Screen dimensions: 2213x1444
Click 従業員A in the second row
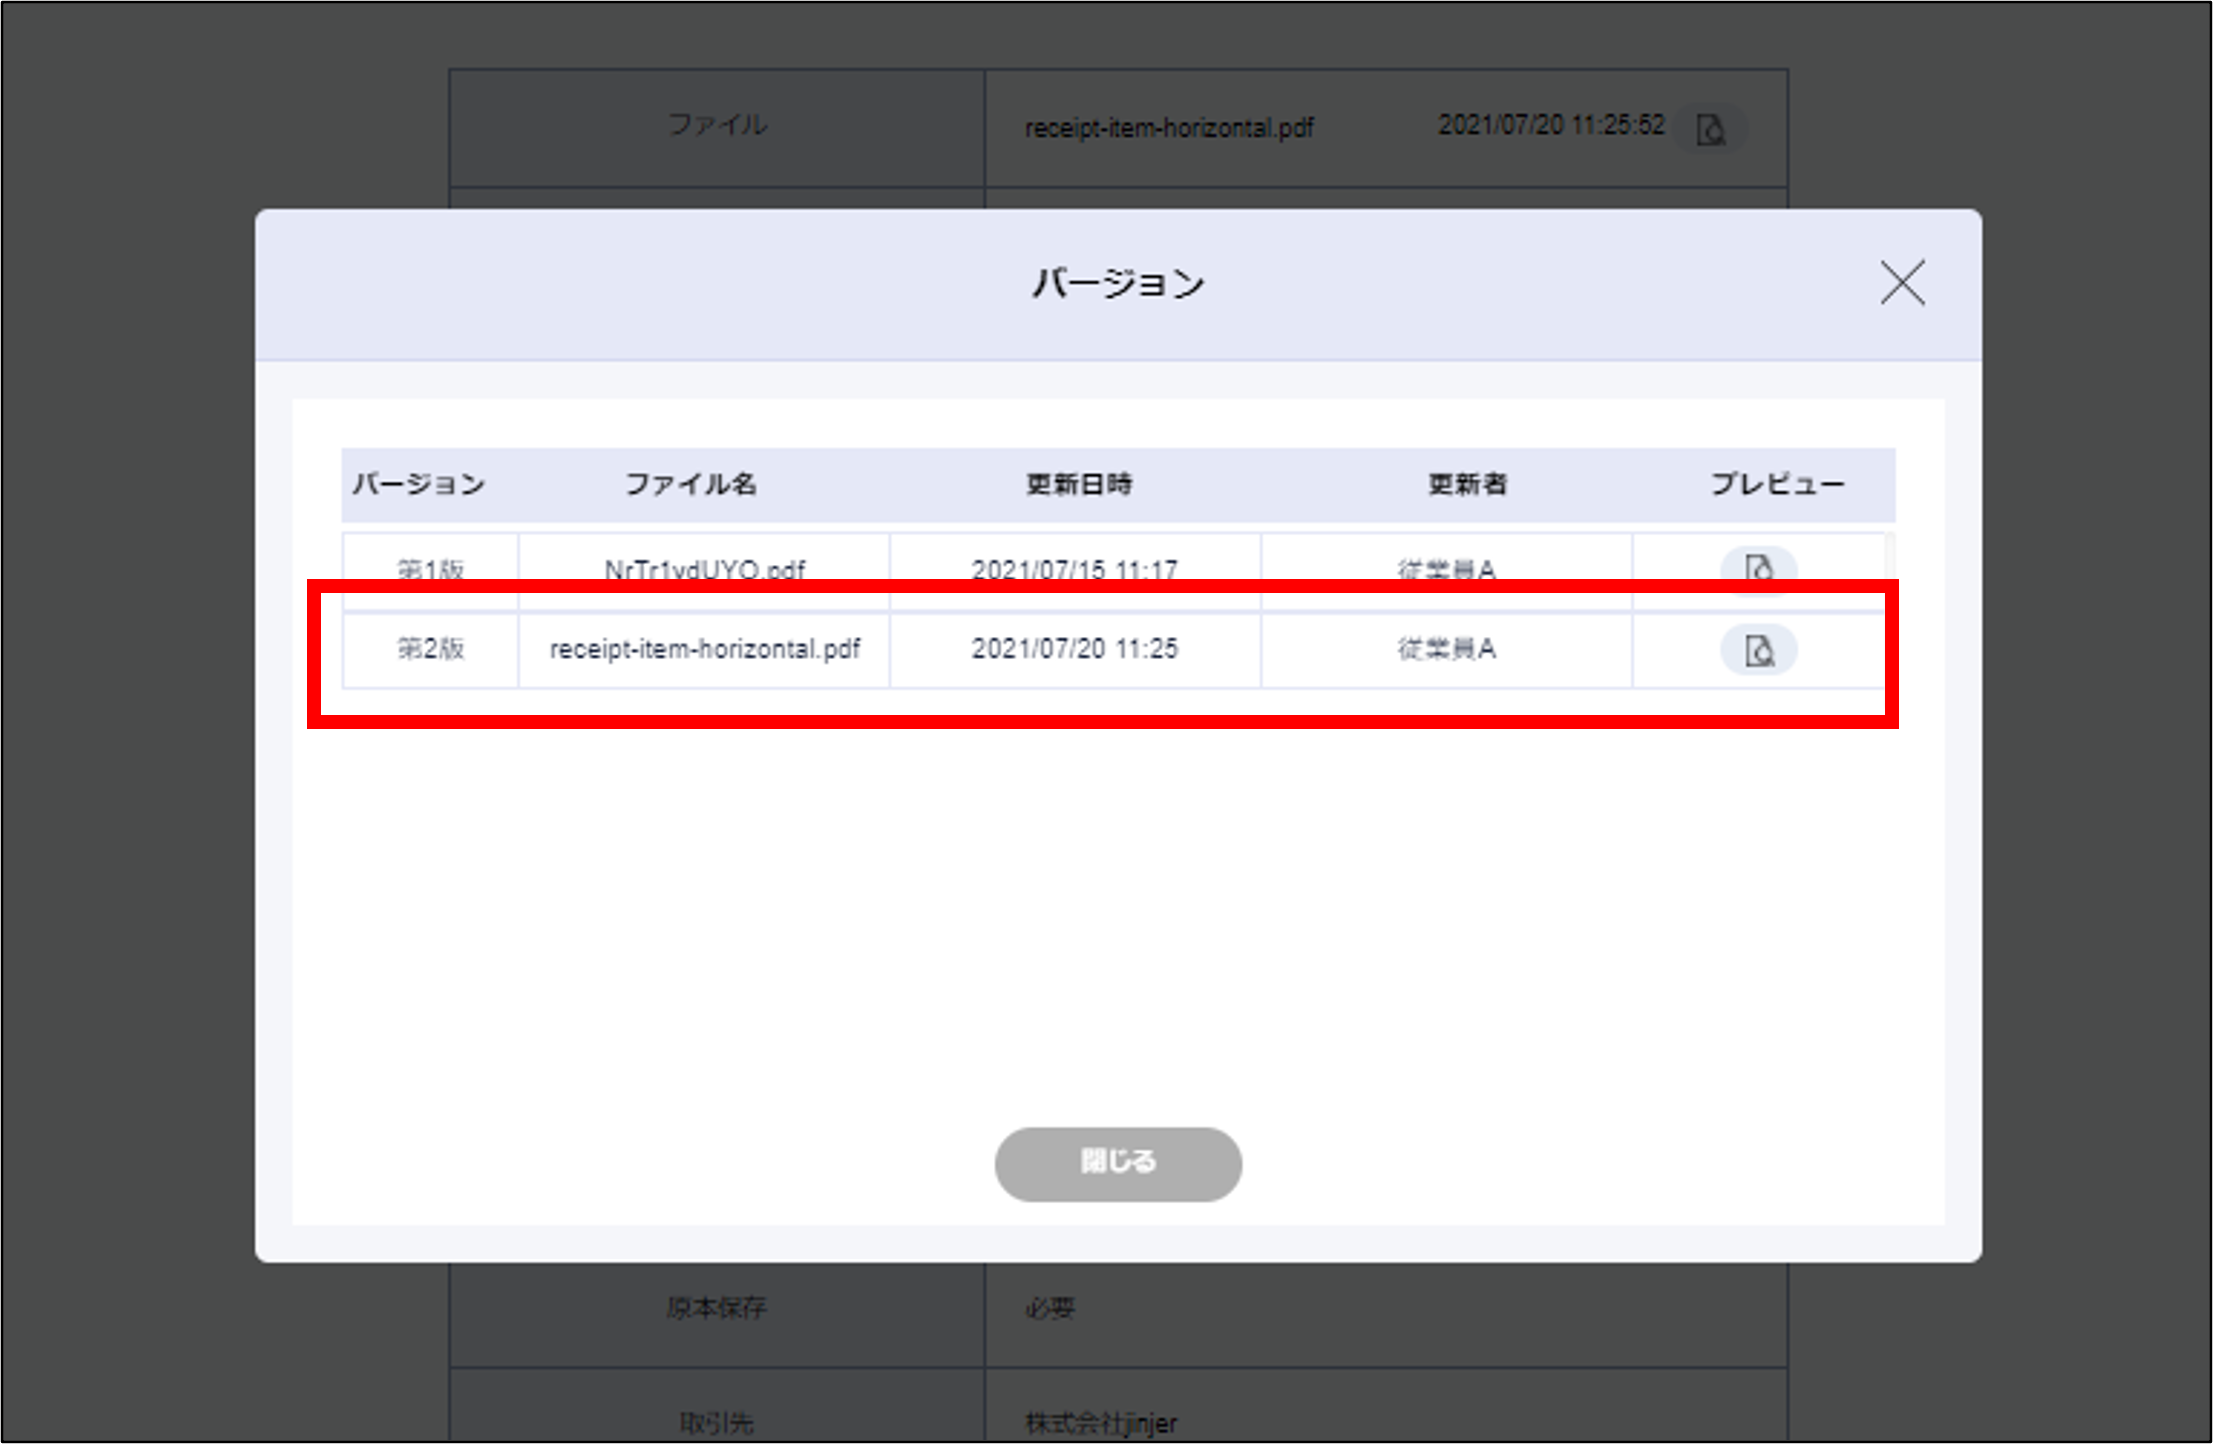coord(1446,649)
